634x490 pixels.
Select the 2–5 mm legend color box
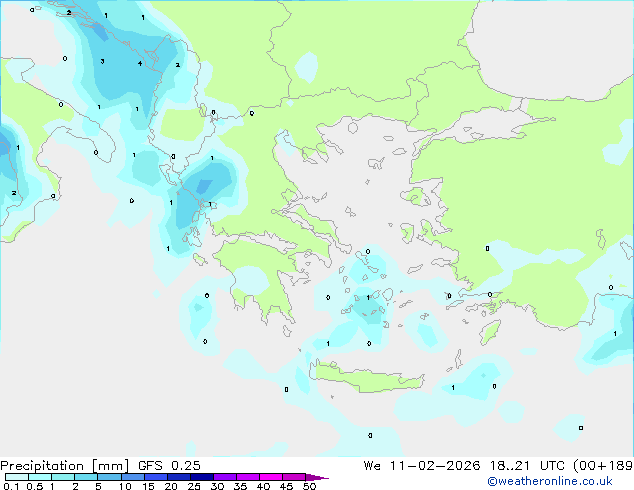click(86, 477)
